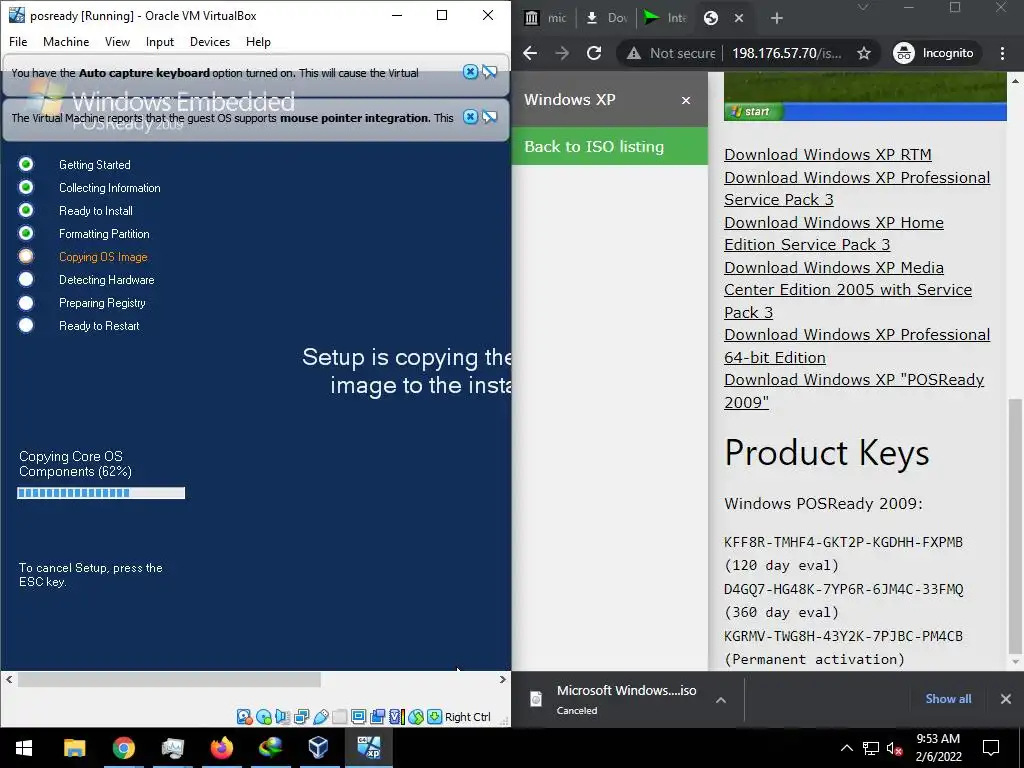Go back in Chrome
1024x768 pixels.
click(530, 53)
